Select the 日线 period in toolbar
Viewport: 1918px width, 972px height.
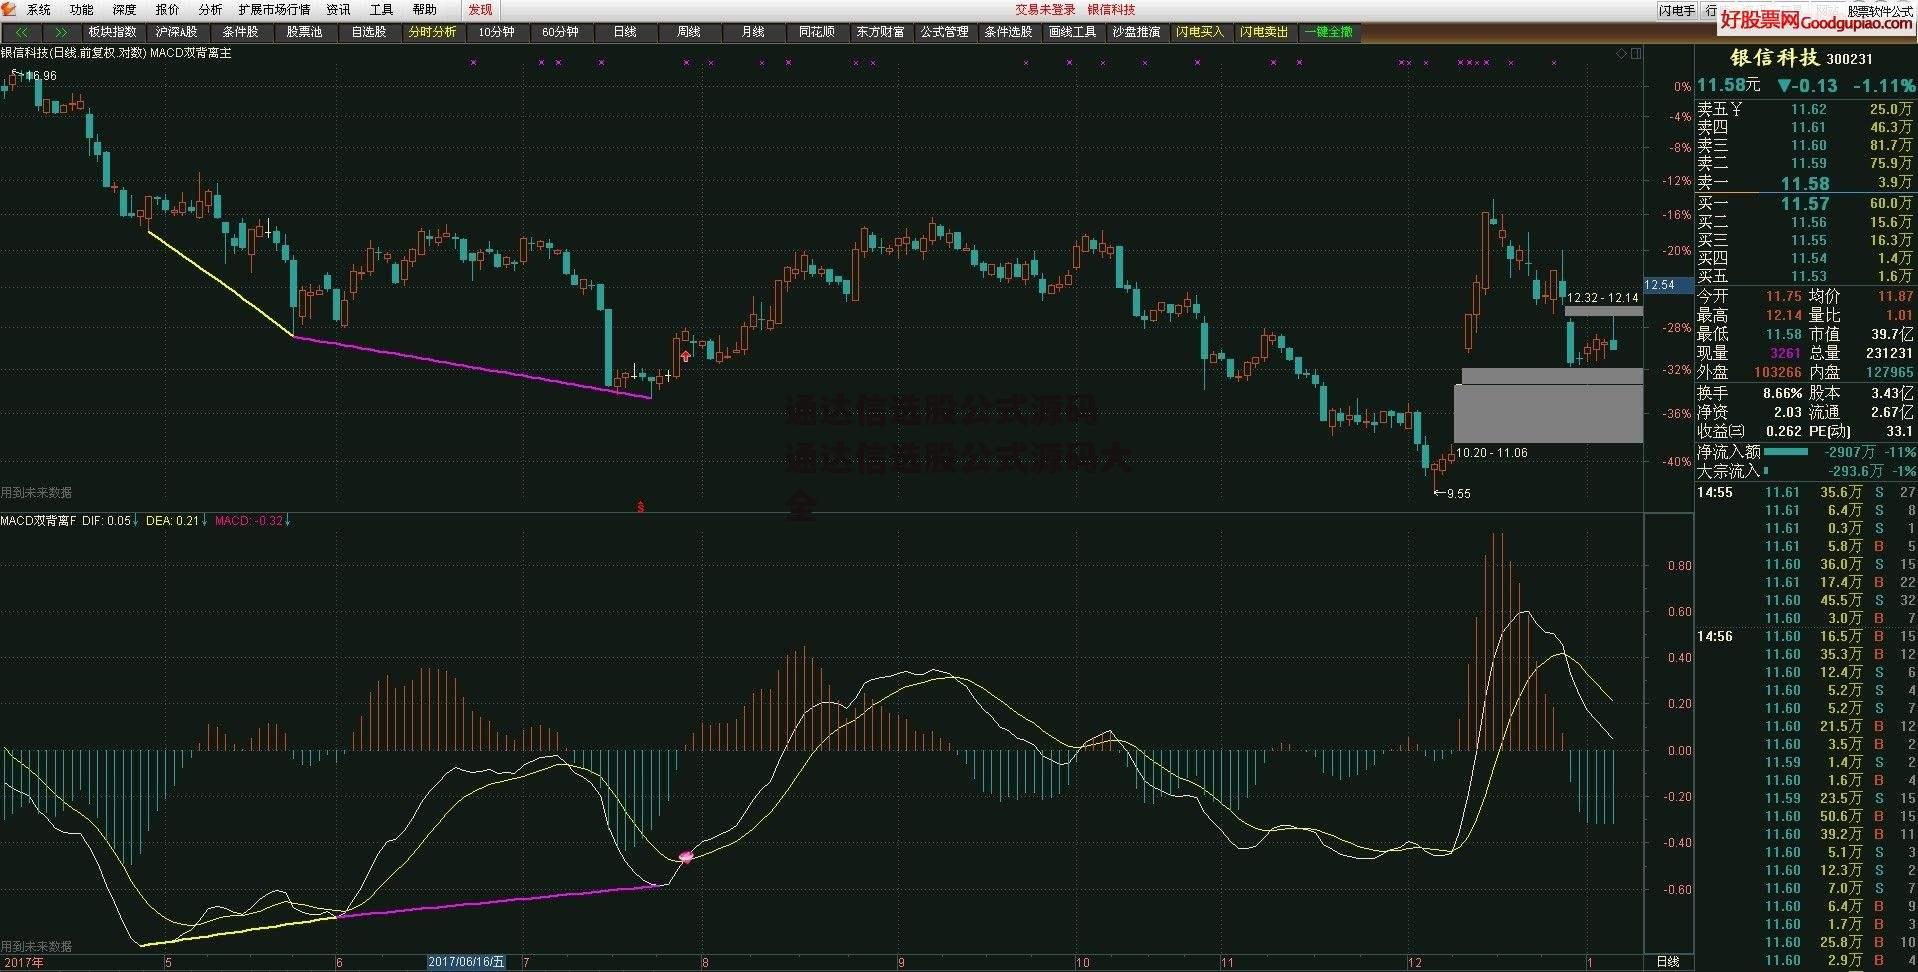pyautogui.click(x=624, y=32)
